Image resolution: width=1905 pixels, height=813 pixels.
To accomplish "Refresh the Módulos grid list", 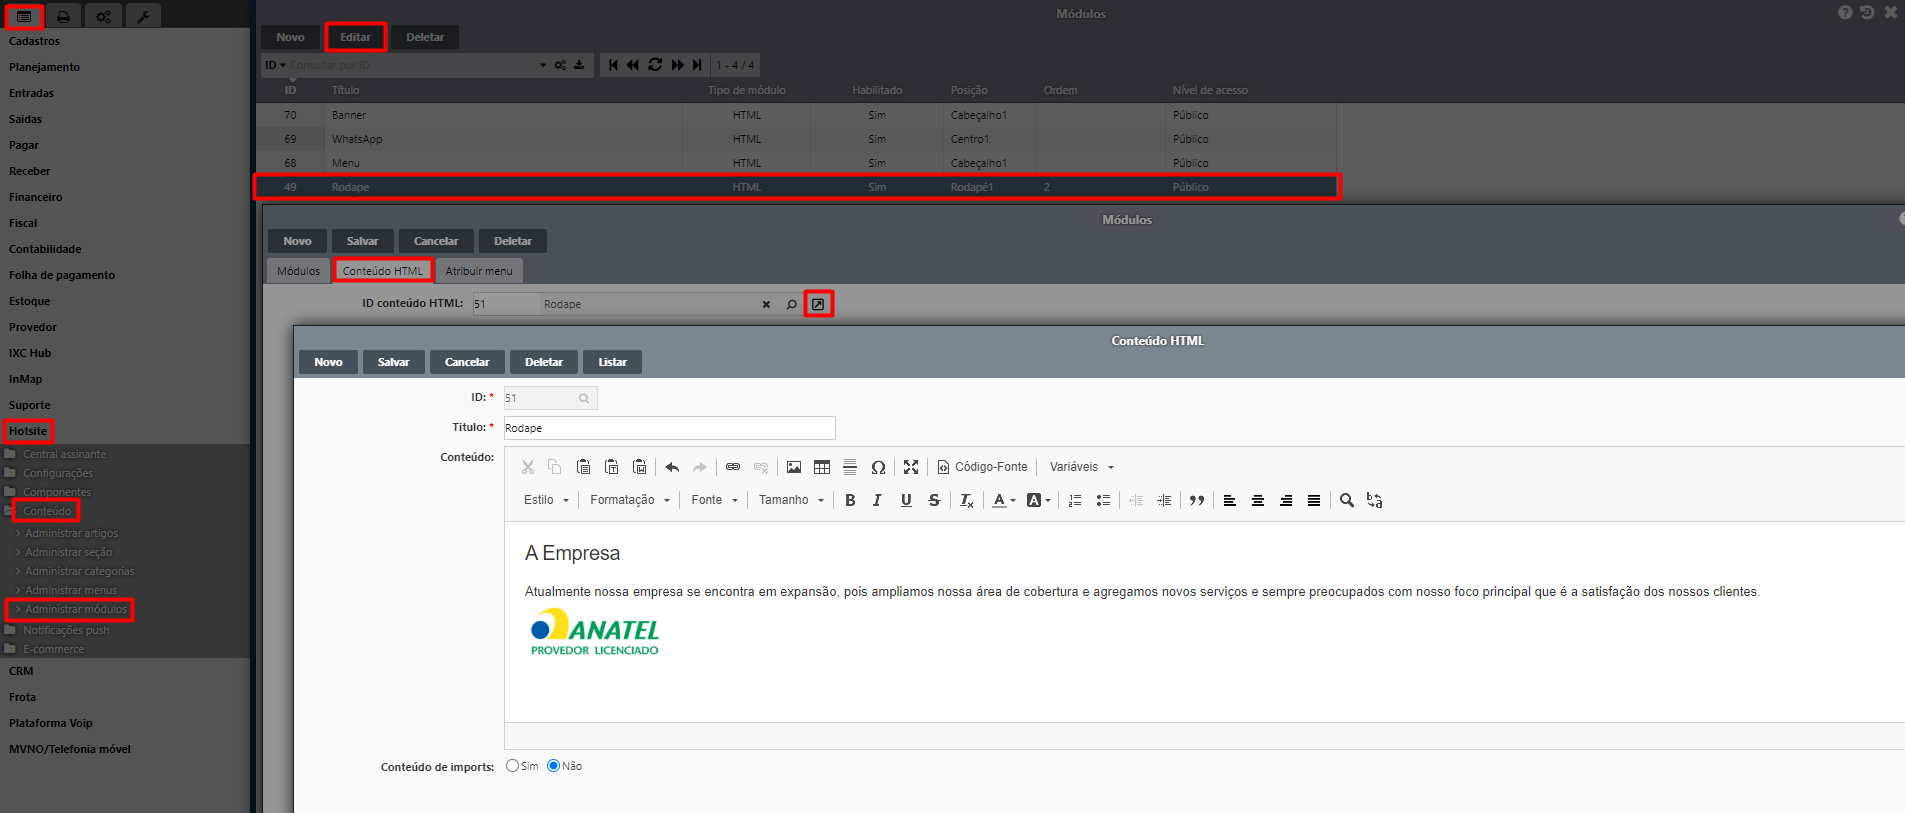I will pyautogui.click(x=655, y=65).
